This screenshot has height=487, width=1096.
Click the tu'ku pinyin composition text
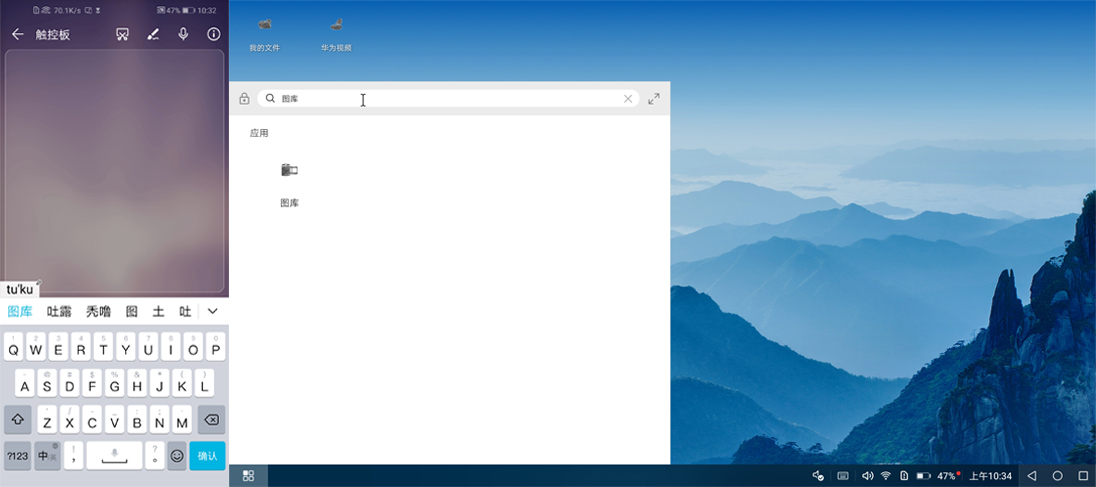coord(20,290)
